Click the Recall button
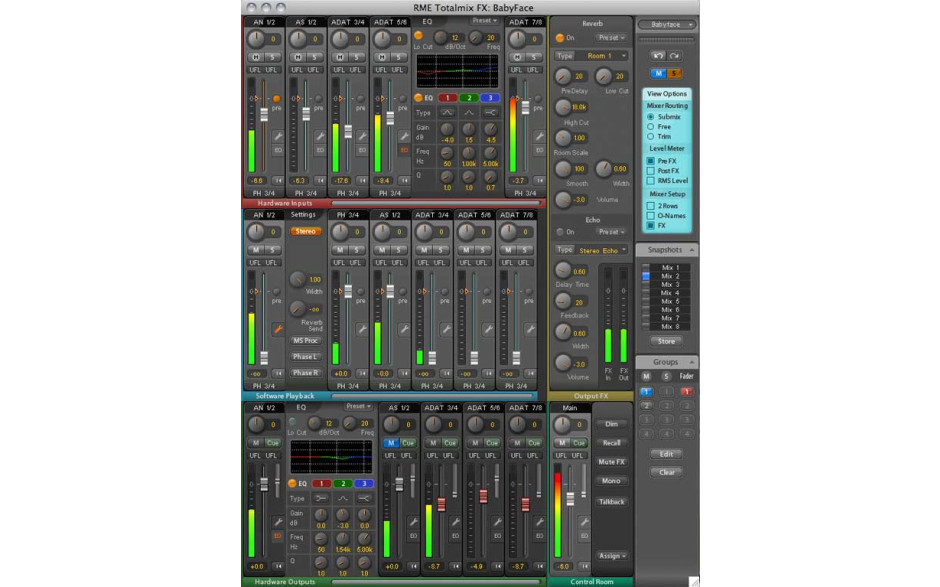The width and height of the screenshot is (940, 587). (x=611, y=443)
